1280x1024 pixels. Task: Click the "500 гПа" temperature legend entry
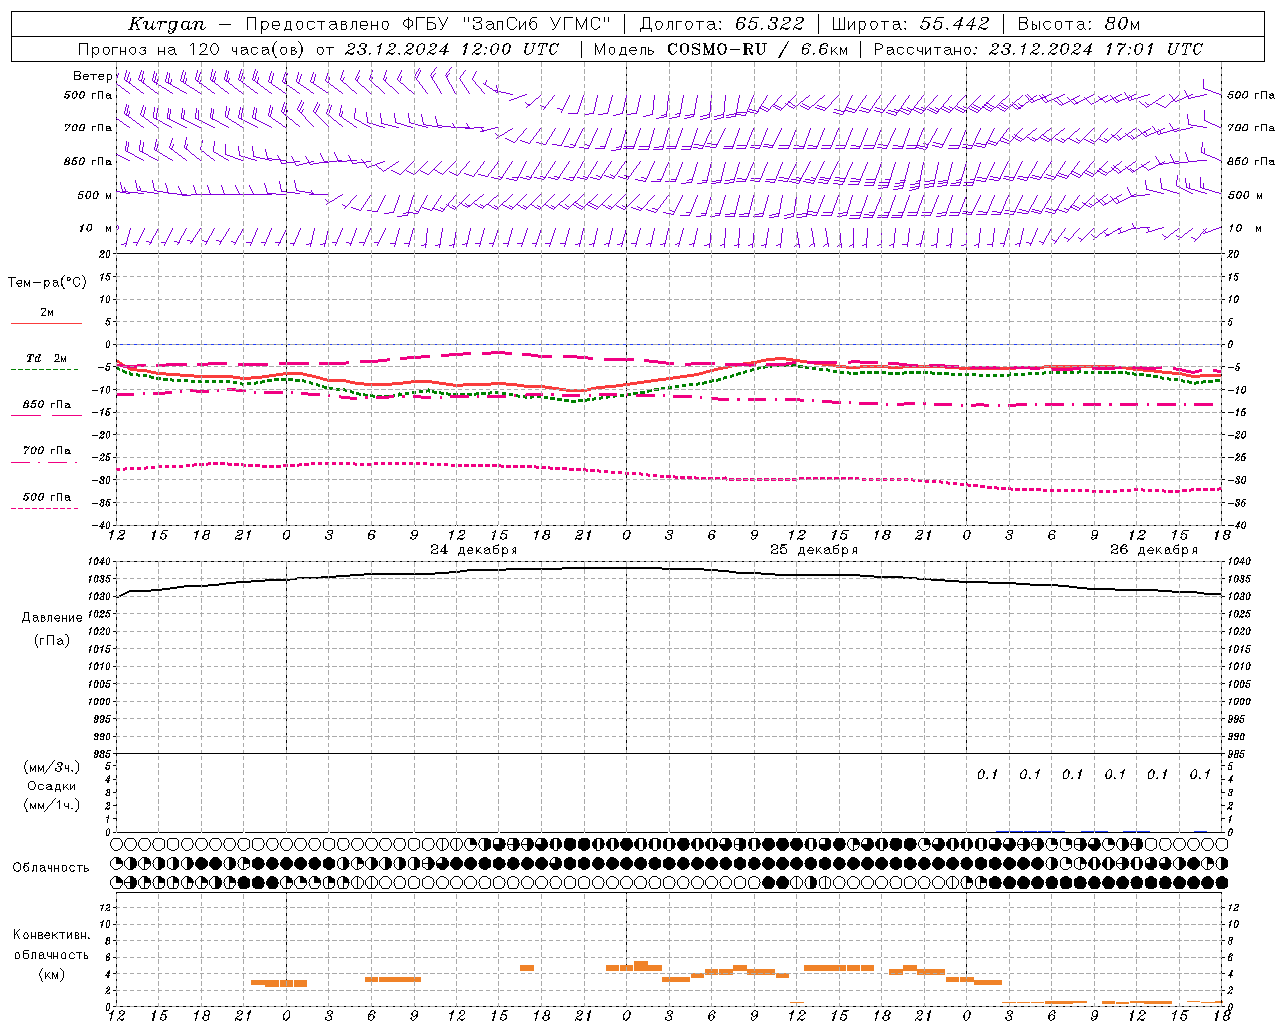[47, 497]
